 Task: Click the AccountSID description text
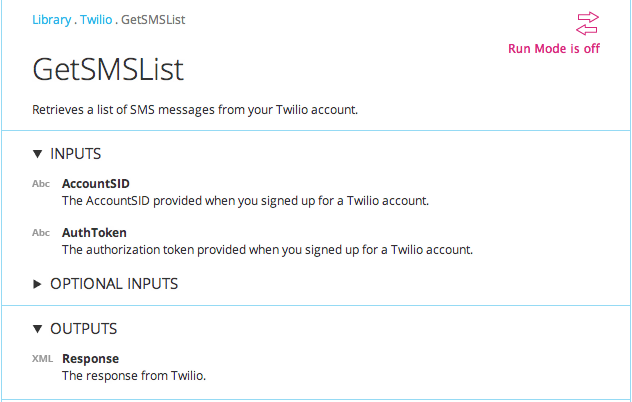[245, 201]
